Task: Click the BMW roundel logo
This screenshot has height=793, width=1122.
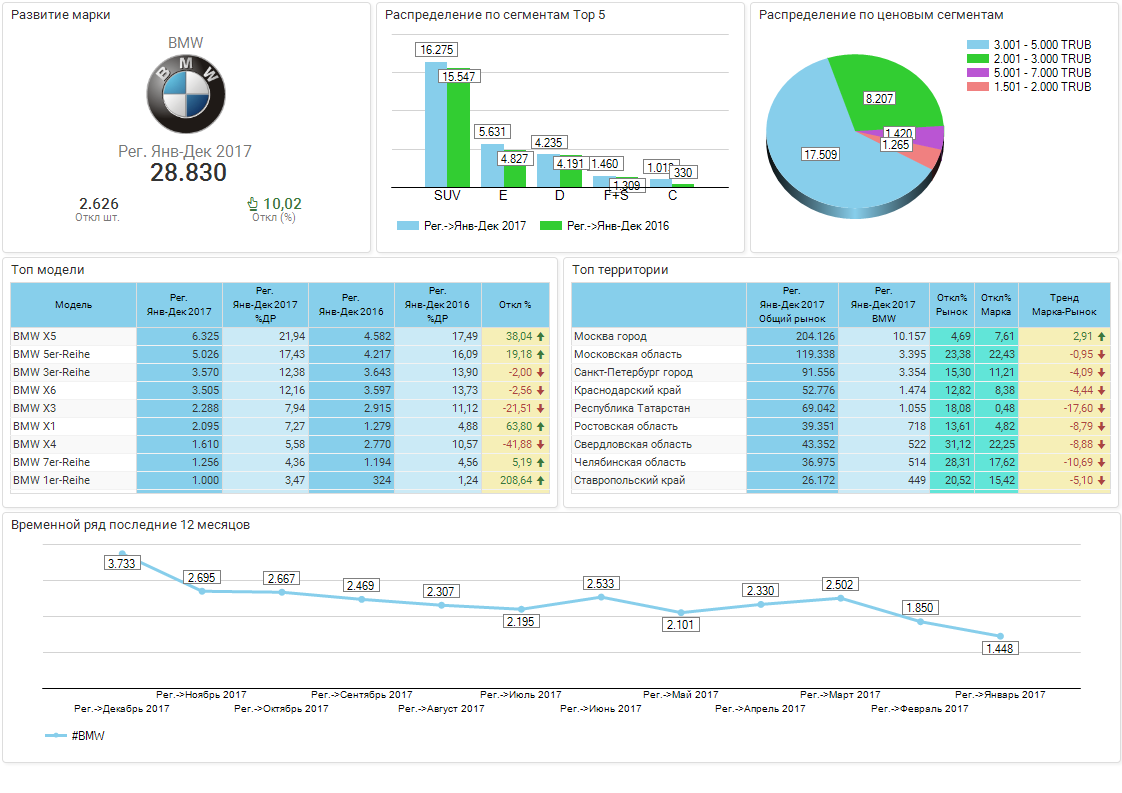Action: tap(186, 94)
